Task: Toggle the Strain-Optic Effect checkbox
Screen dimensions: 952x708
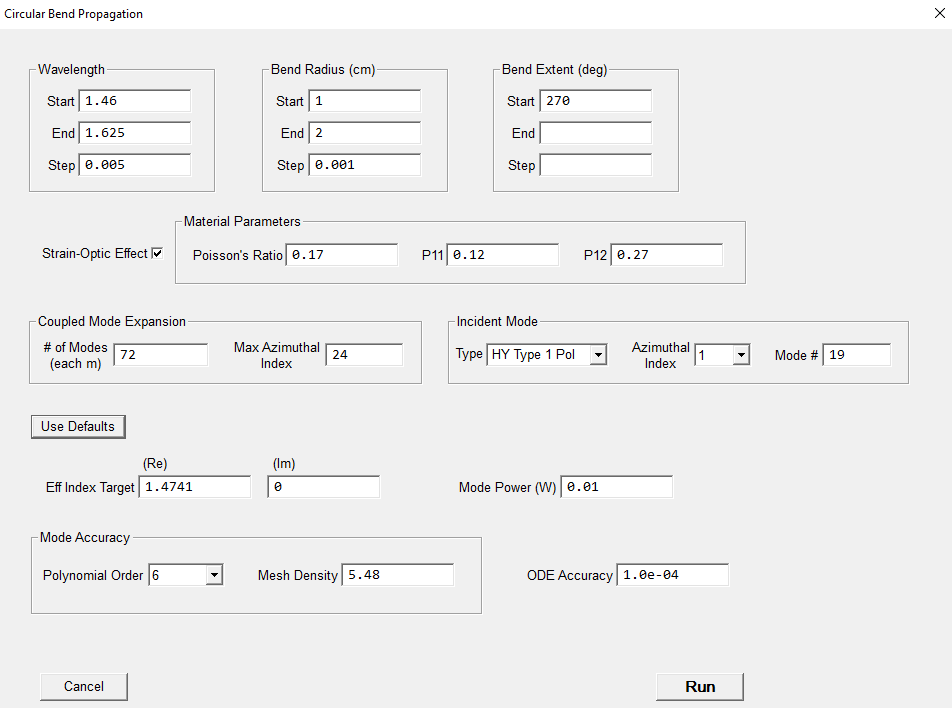Action: tap(157, 253)
